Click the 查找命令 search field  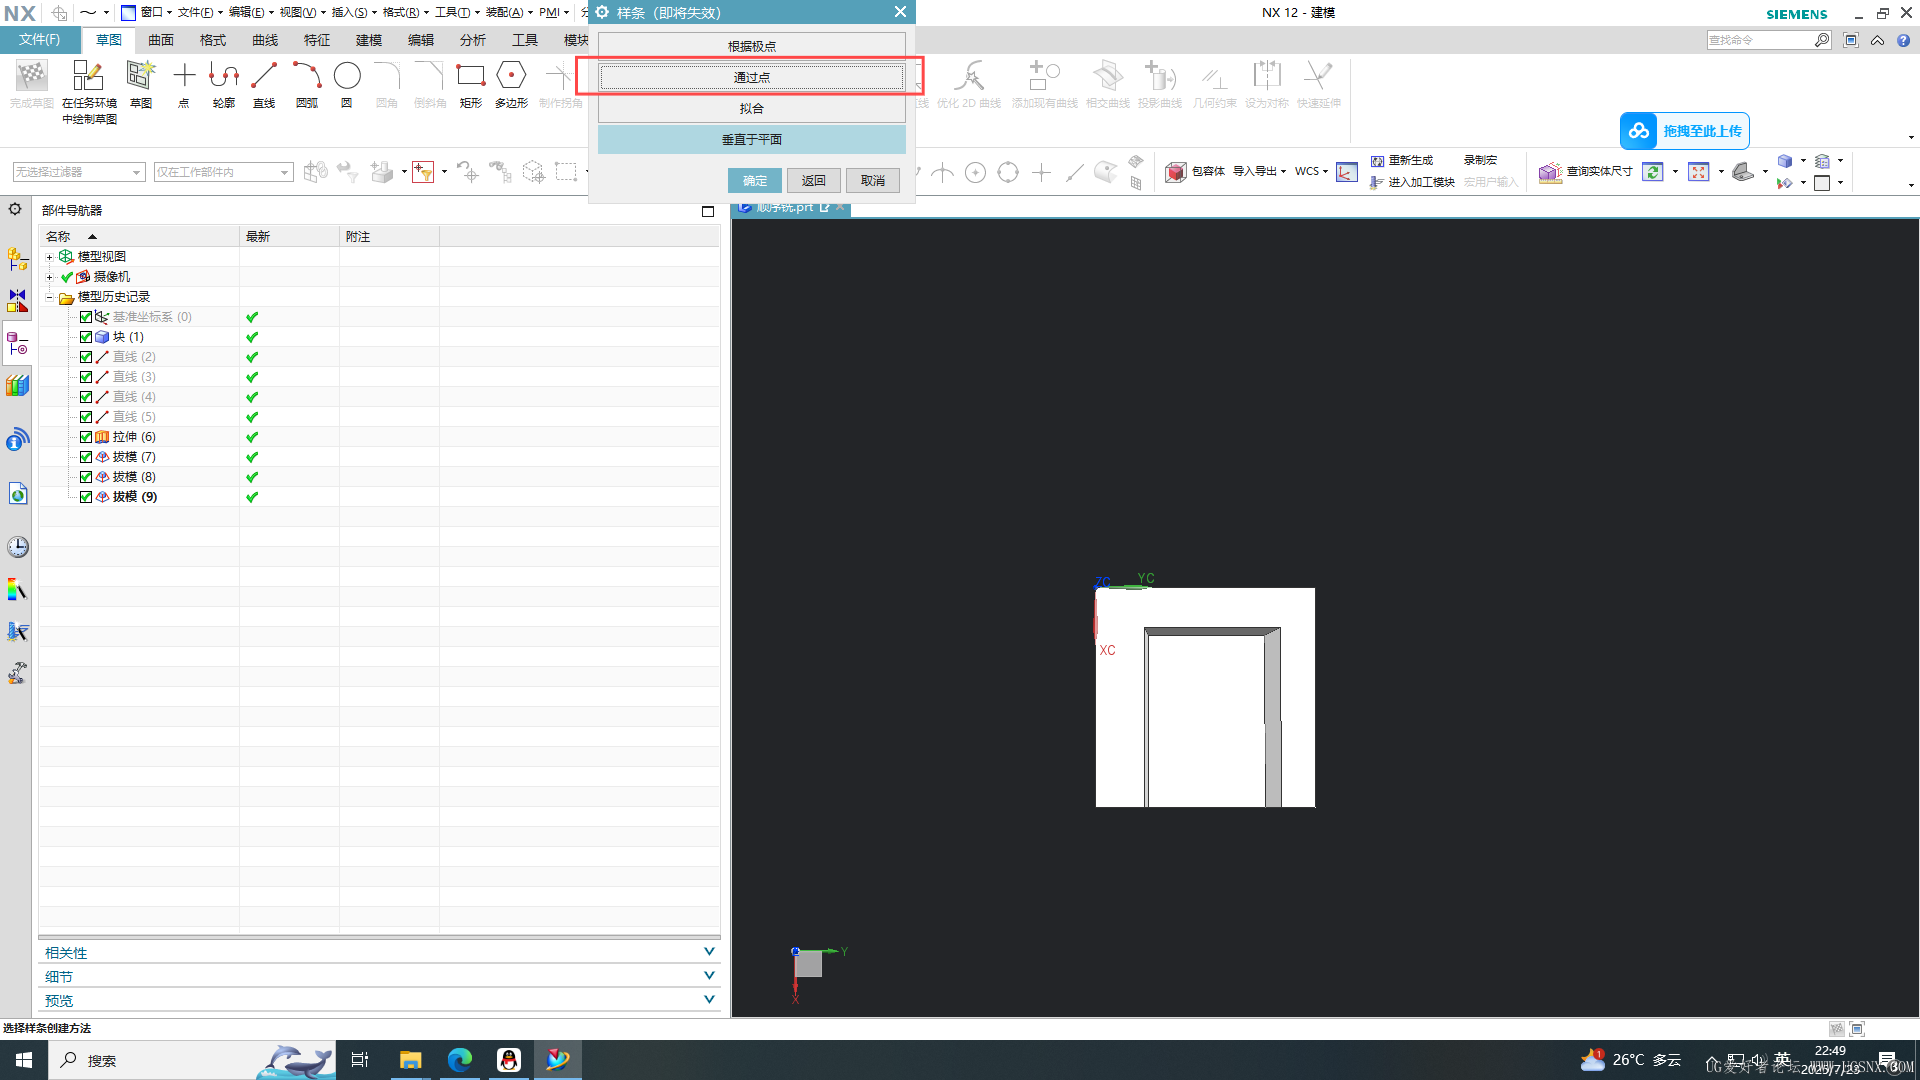[1760, 40]
